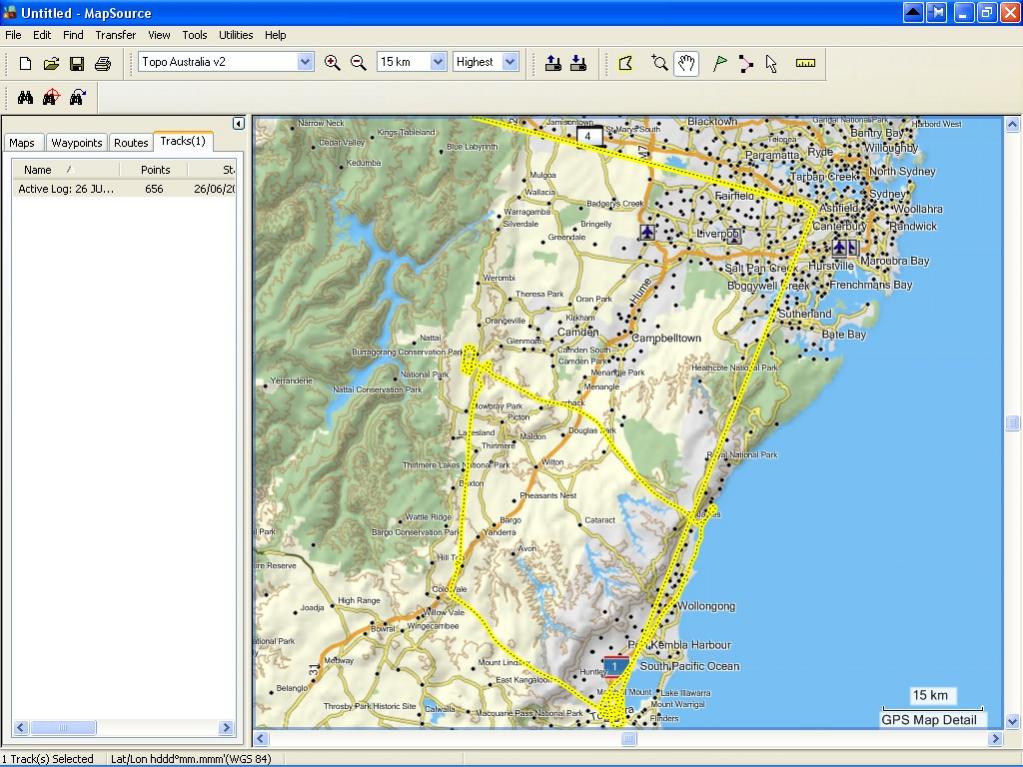Open the 15 km zoom scale dropdown
Screen dimensions: 1023x767
(438, 62)
